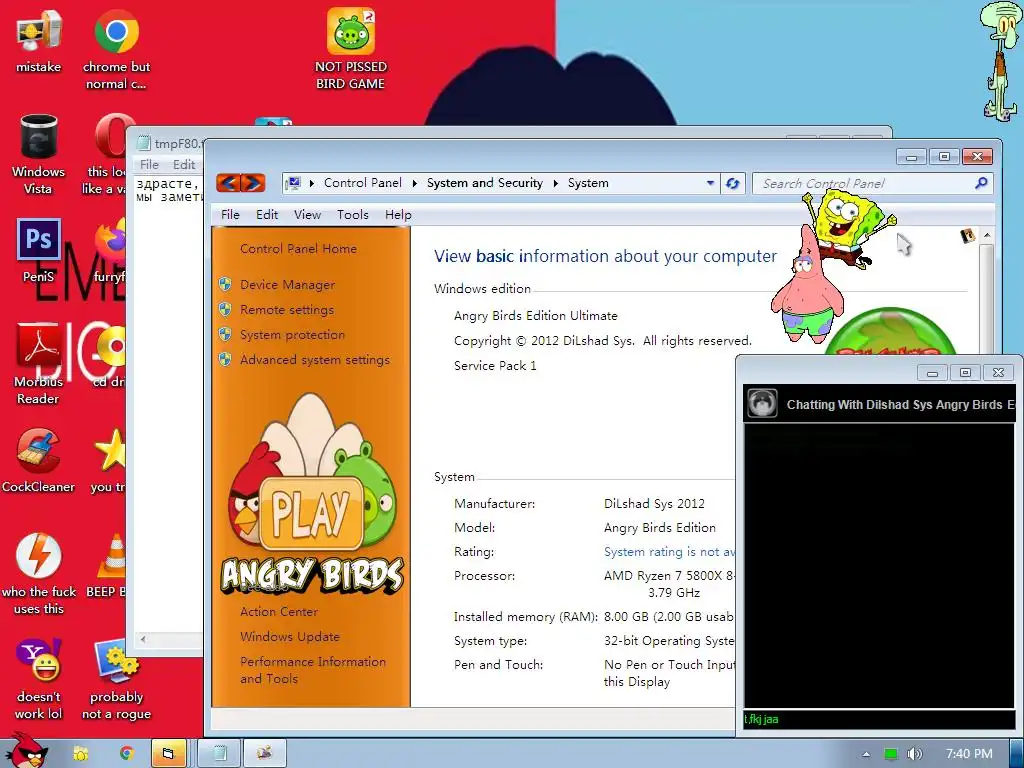Click 'System and Security' breadcrumb
Image resolution: width=1024 pixels, height=768 pixels.
485,184
